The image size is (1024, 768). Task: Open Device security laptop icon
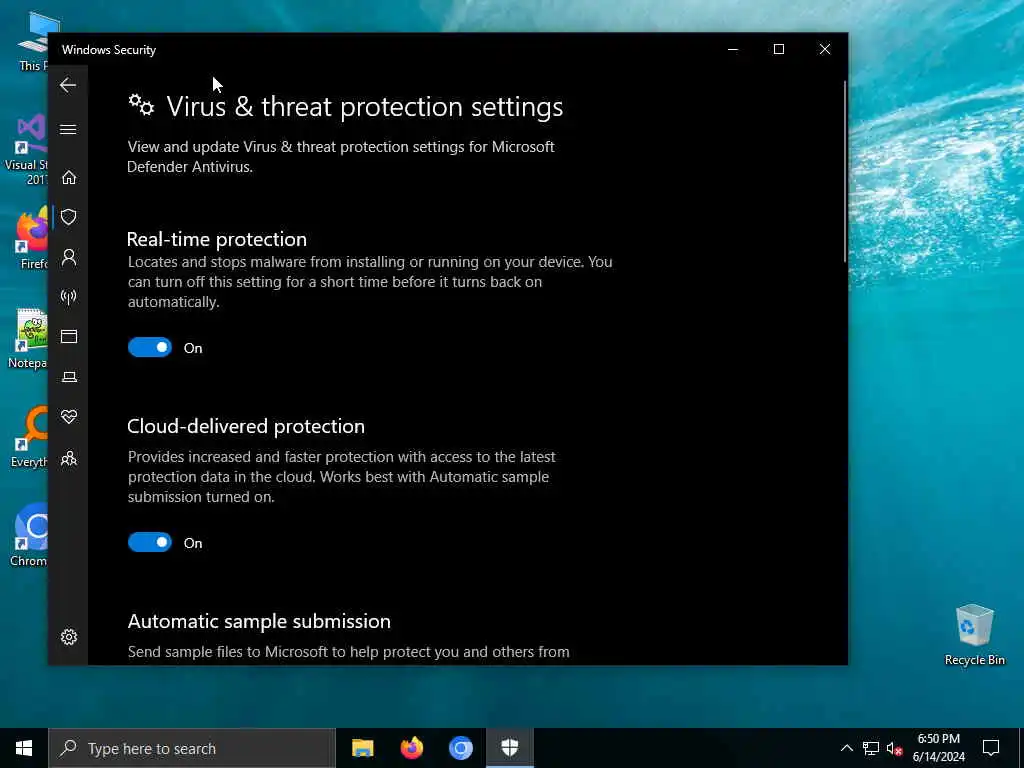69,377
